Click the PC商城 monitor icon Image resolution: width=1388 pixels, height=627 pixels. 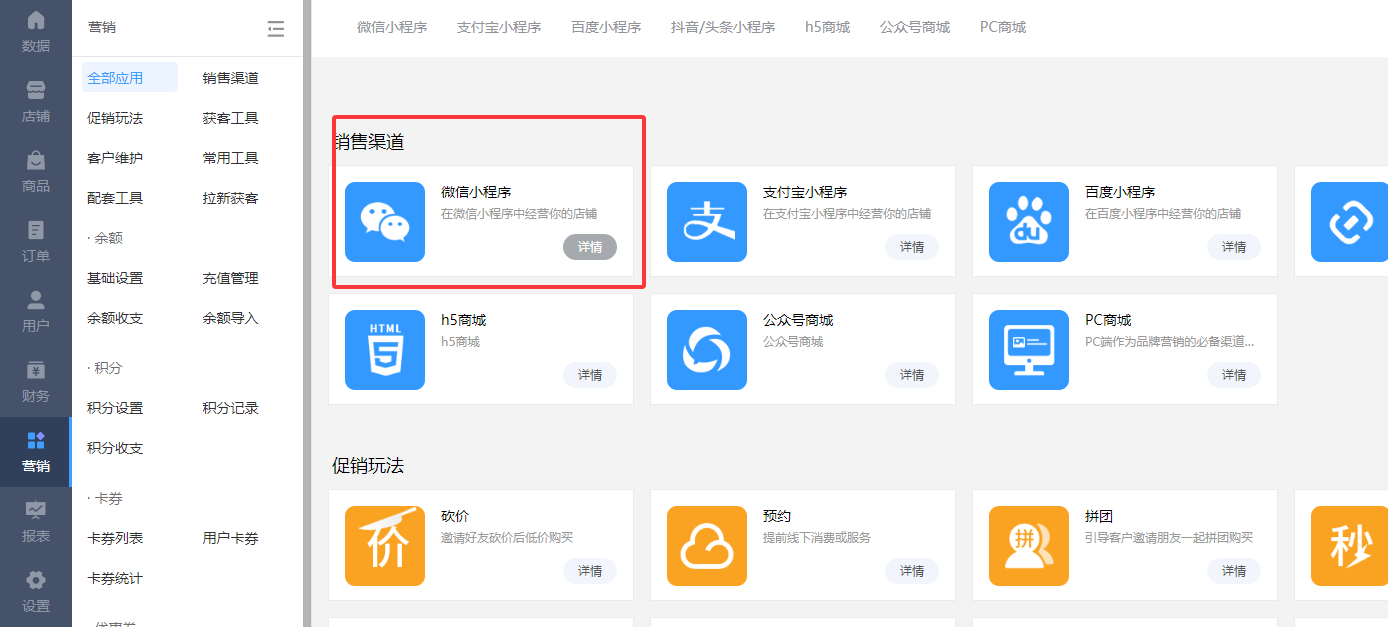[x=1029, y=350]
